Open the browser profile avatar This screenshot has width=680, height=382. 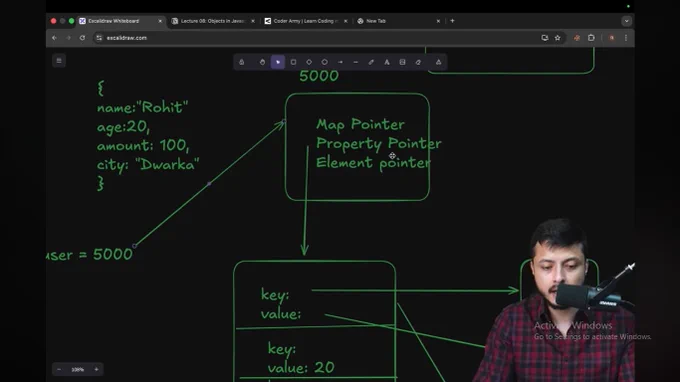(611, 38)
